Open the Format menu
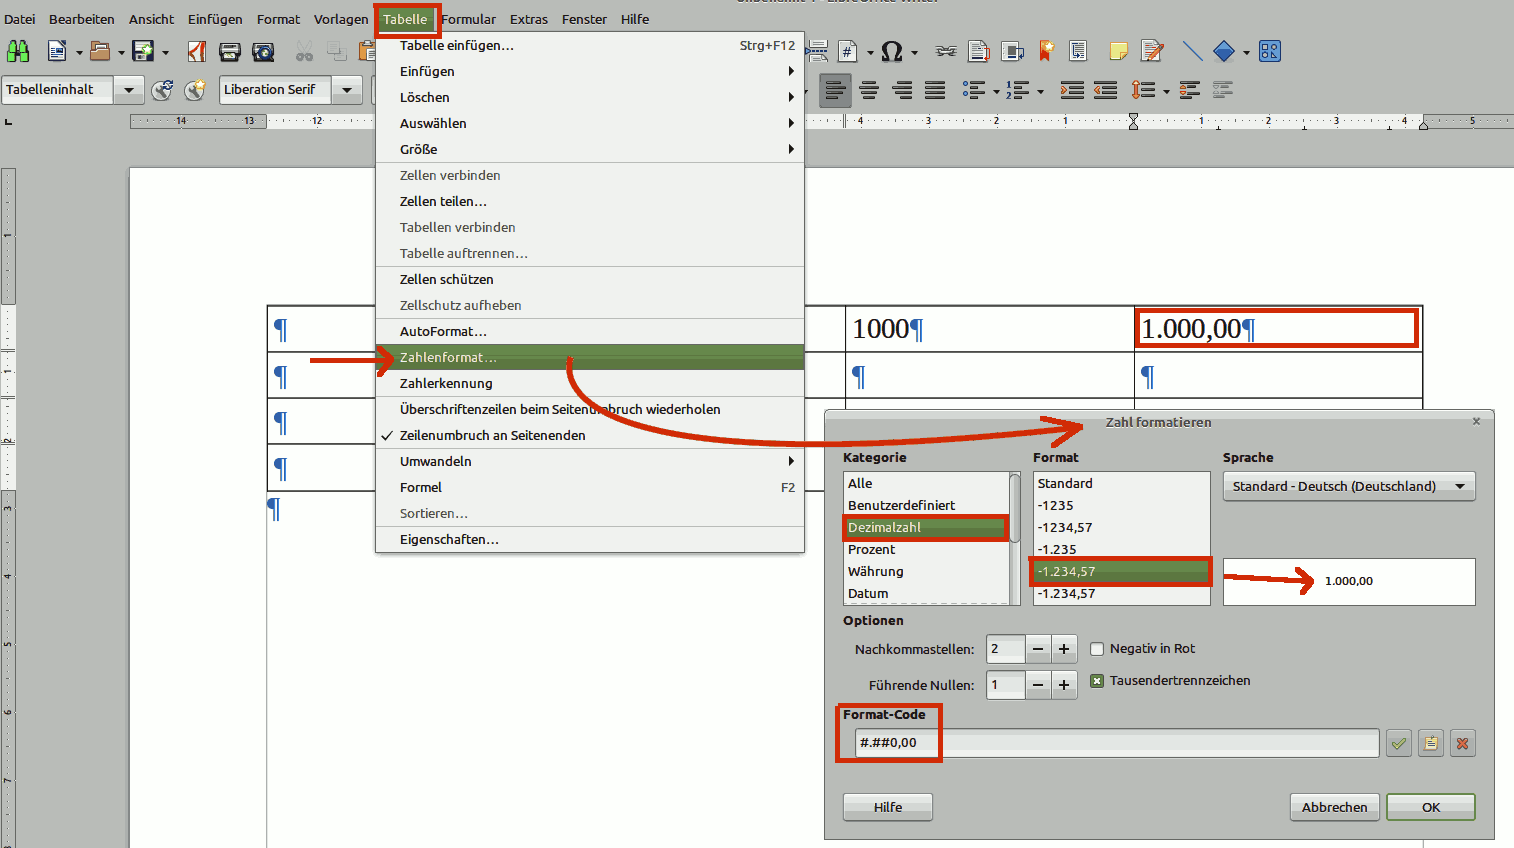1514x848 pixels. coord(278,19)
